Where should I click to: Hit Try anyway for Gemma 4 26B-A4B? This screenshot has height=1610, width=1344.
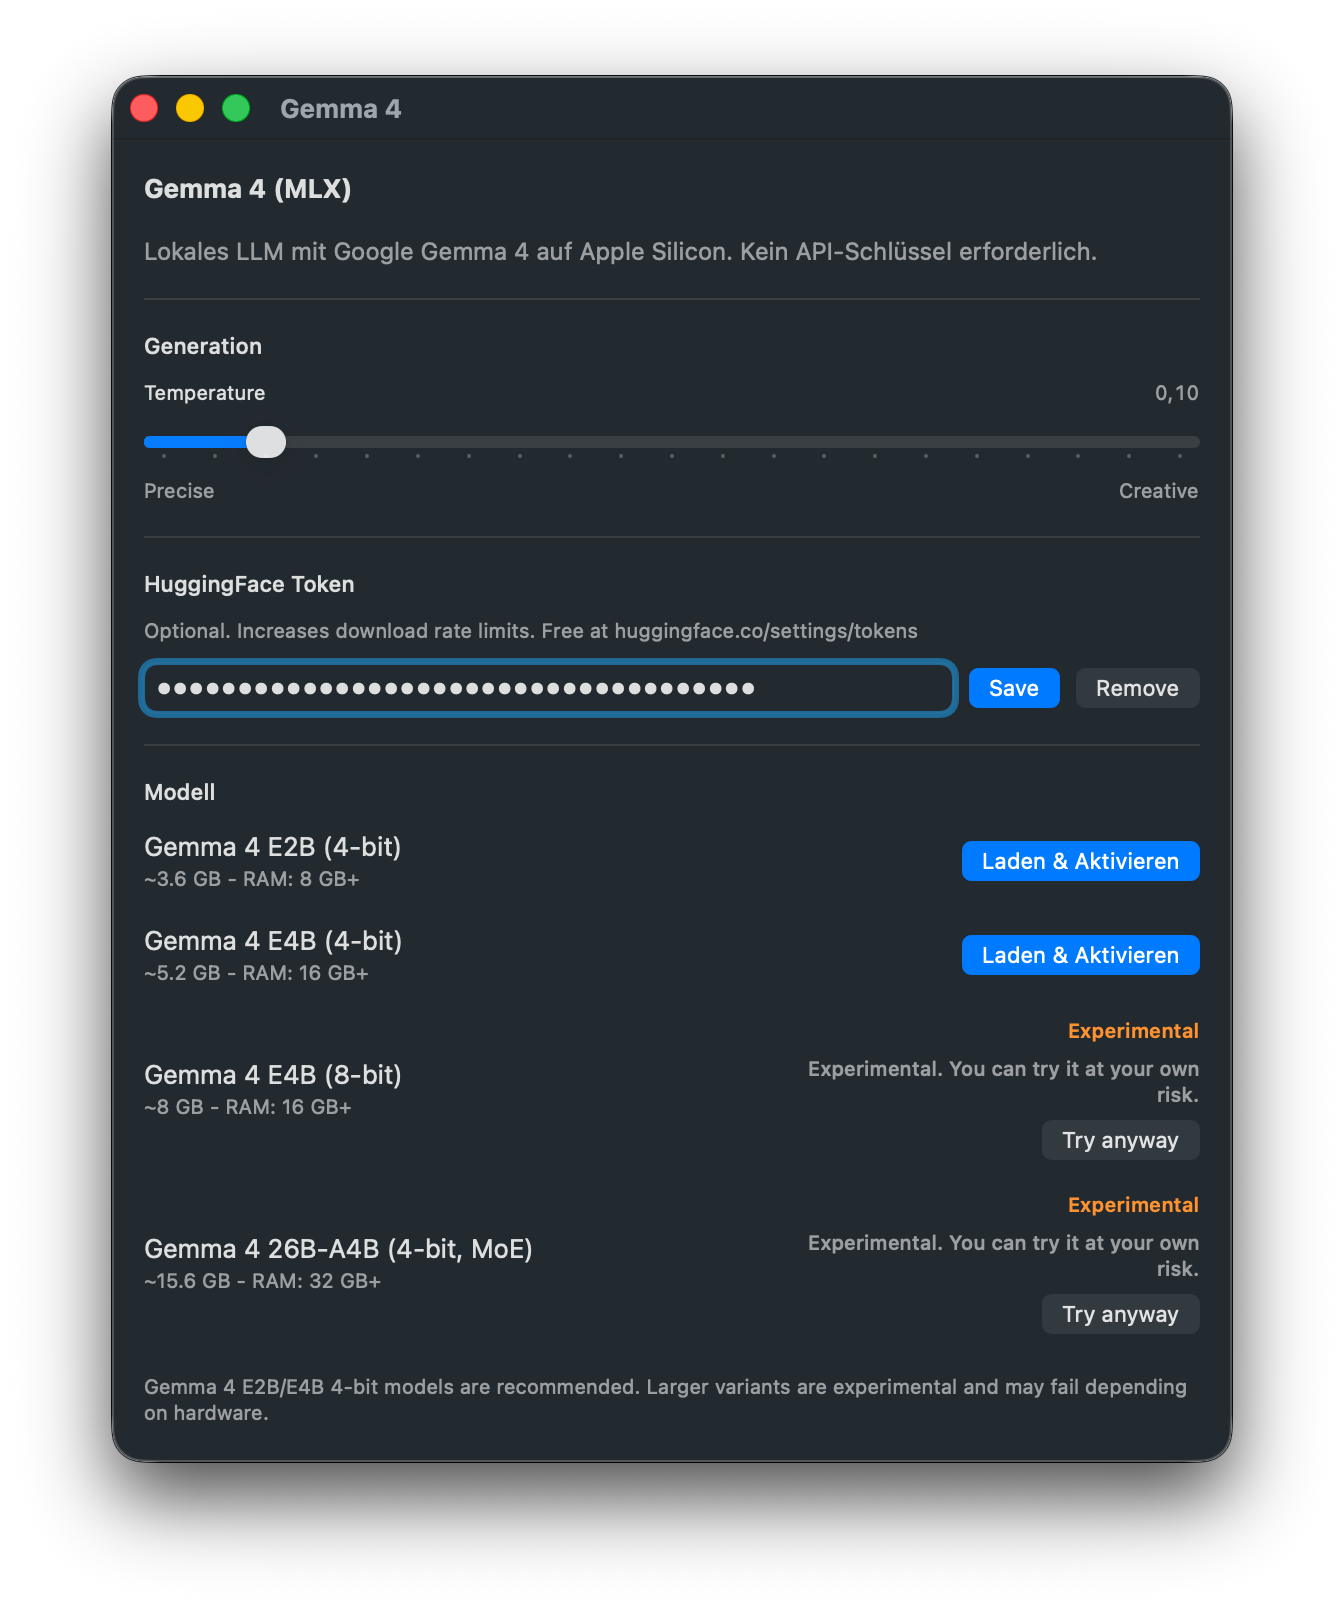(1119, 1314)
